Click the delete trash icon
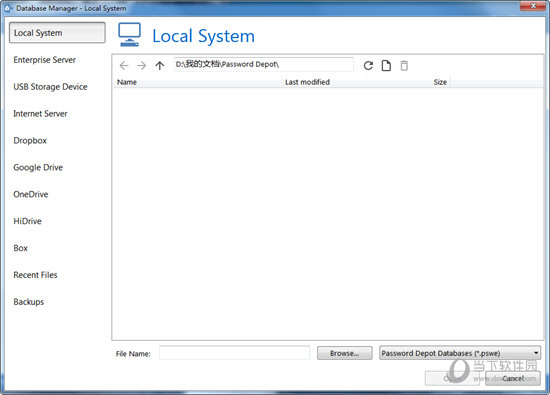This screenshot has width=550, height=395. (404, 66)
